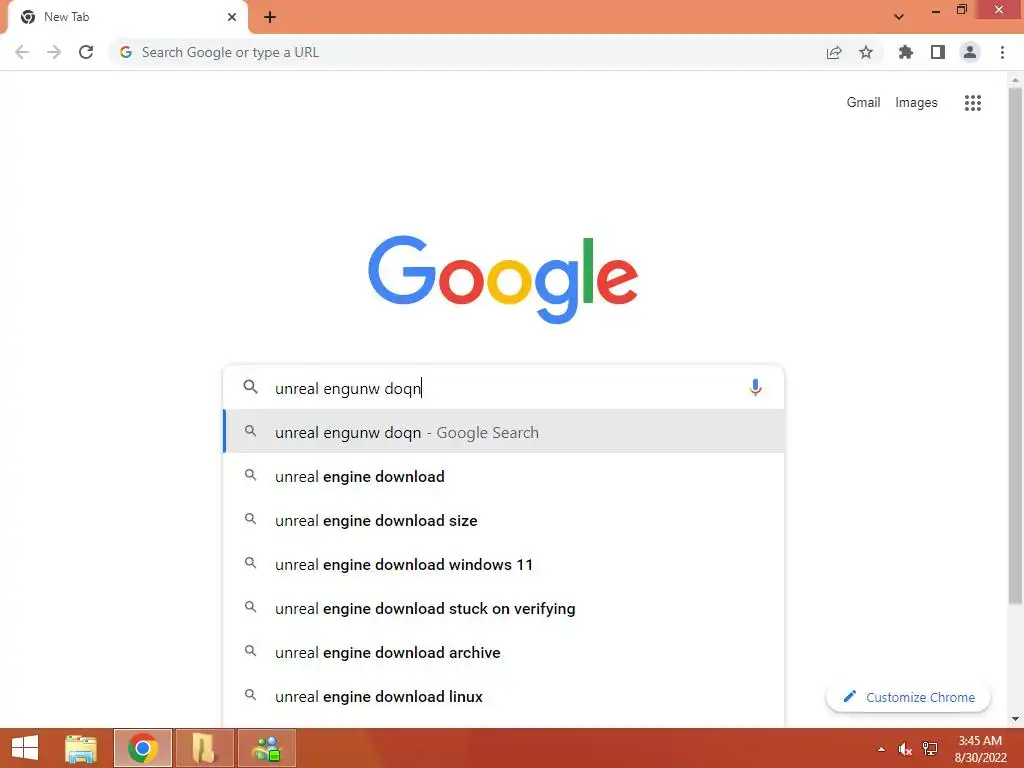Click the network tray icon

click(930, 749)
